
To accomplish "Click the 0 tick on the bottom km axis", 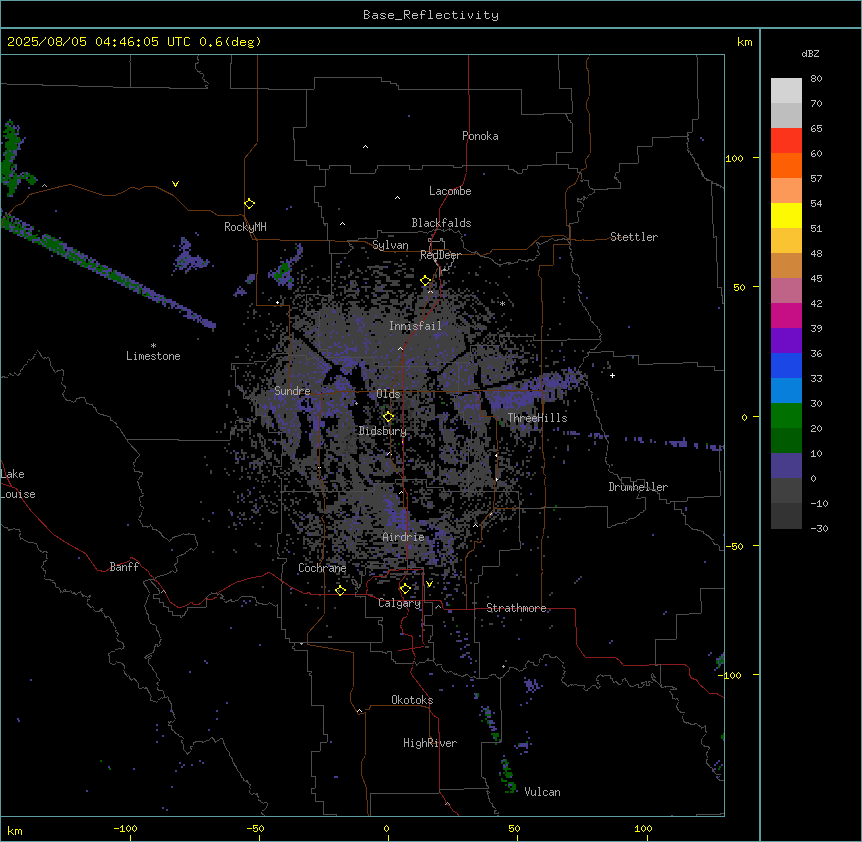I will (386, 828).
